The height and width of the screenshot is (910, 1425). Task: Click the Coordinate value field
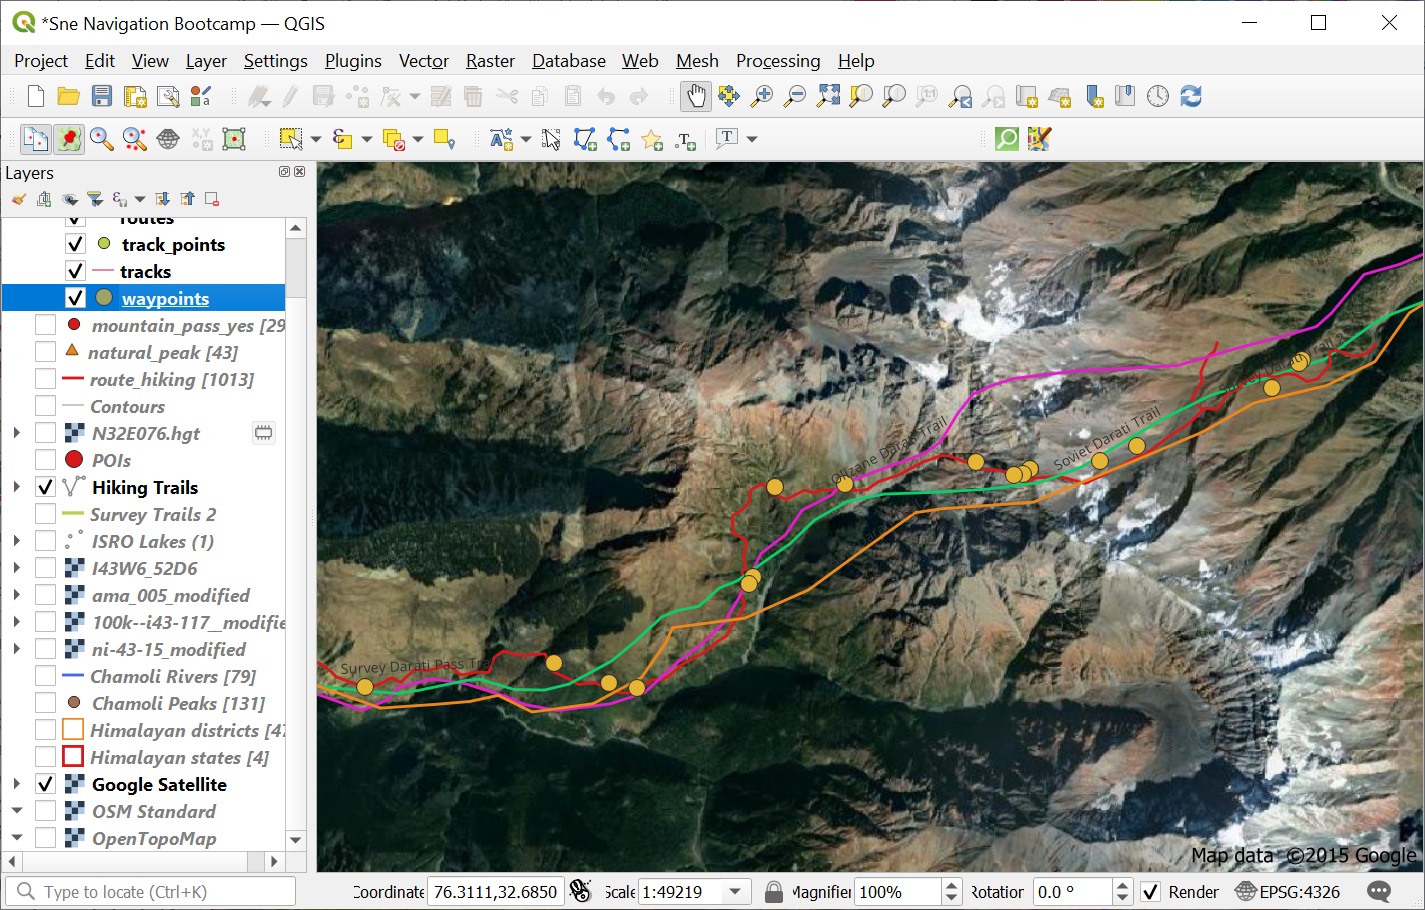tap(495, 892)
